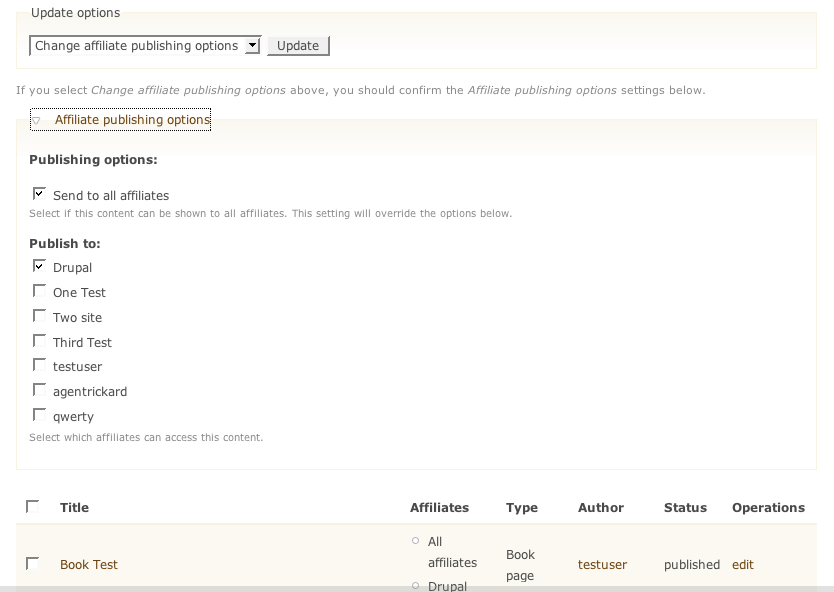The width and height of the screenshot is (834, 592).
Task: Tick the Third Test checkbox
Action: [40, 341]
